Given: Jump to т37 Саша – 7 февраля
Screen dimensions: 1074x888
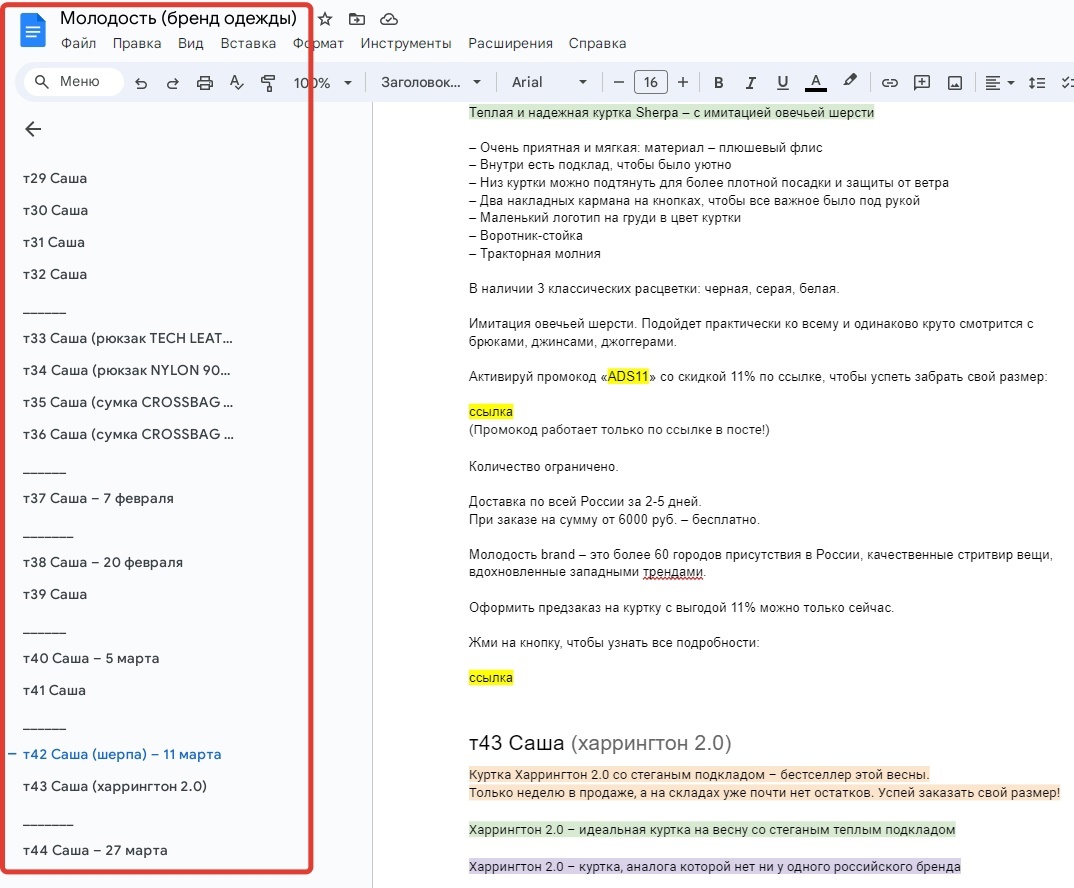Looking at the screenshot, I should 98,498.
